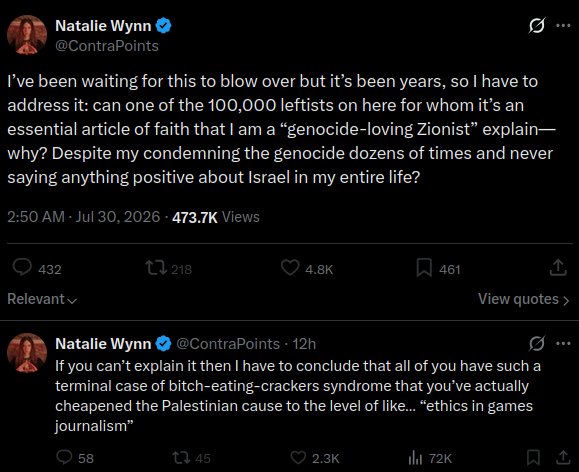The image size is (579, 472).
Task: Click the Grok icon on main tweet
Action: (x=537, y=25)
